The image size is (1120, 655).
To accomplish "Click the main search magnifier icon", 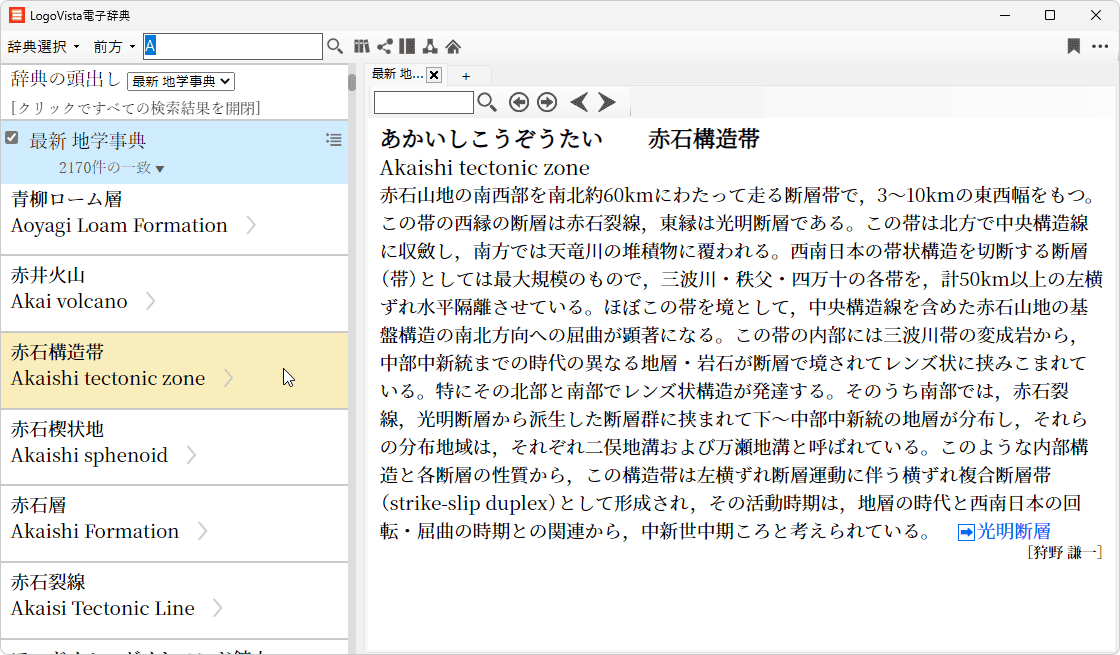I will pyautogui.click(x=335, y=46).
